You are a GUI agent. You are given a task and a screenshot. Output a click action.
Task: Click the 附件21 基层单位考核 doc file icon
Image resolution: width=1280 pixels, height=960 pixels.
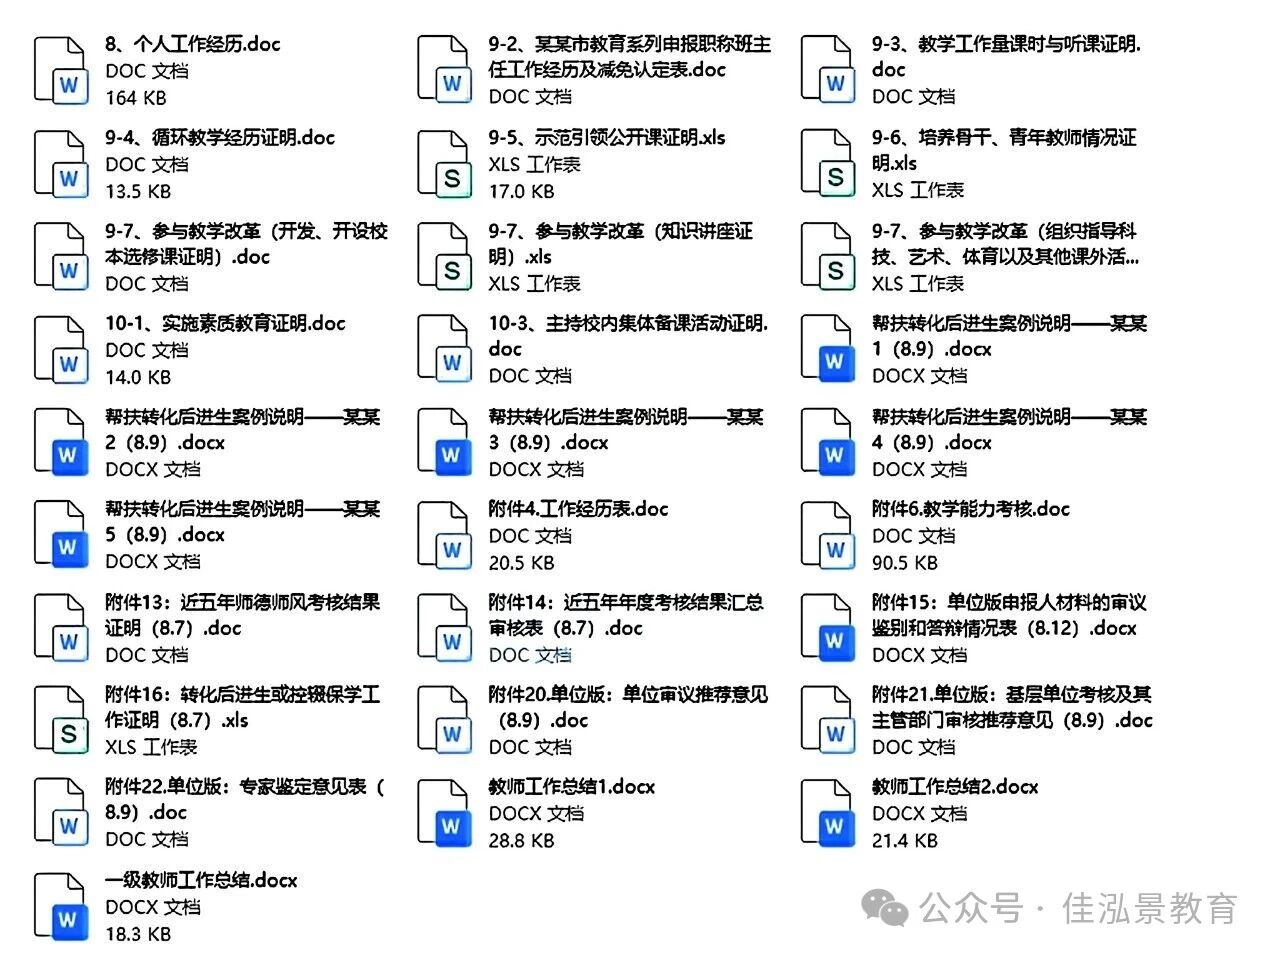pyautogui.click(x=827, y=720)
